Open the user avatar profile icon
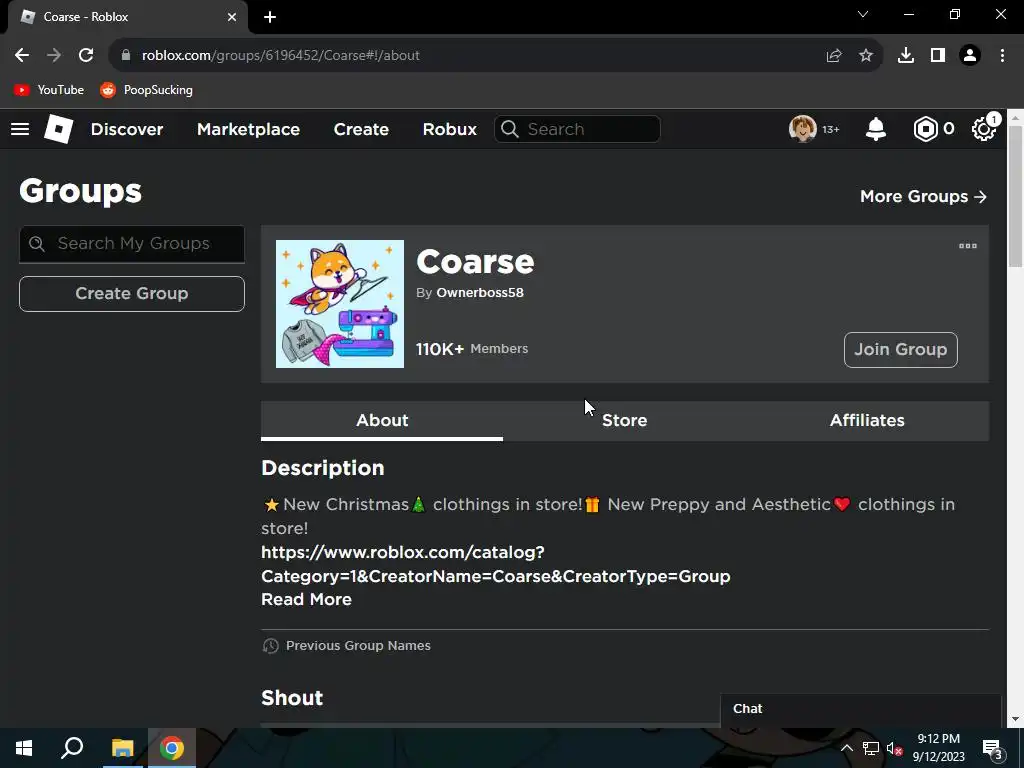Screen dimensions: 1024x768 (x=803, y=129)
